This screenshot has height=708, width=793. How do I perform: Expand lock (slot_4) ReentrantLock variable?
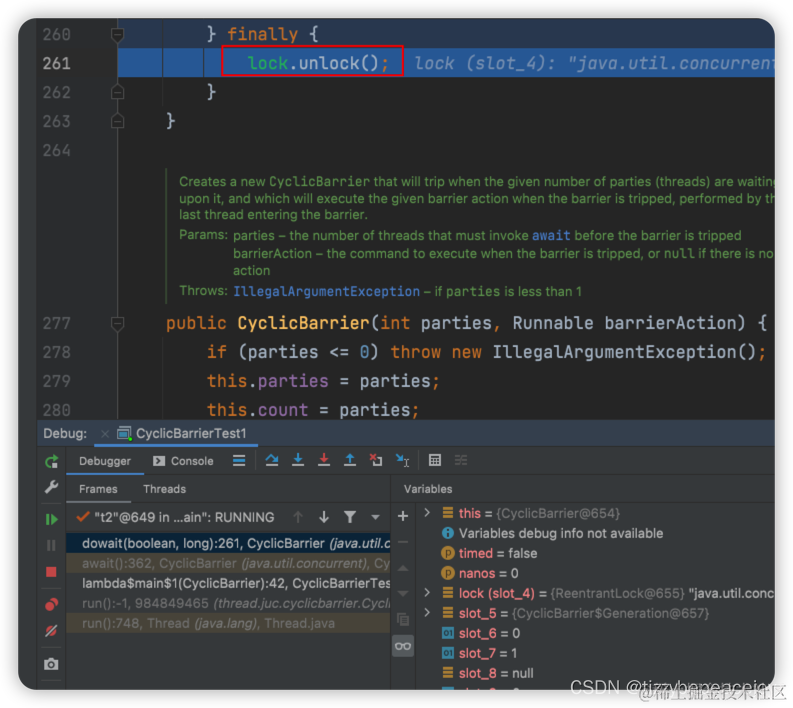(427, 593)
